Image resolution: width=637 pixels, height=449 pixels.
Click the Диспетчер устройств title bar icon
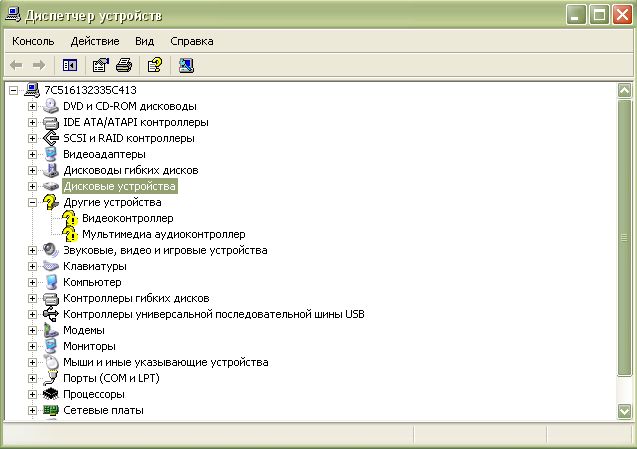pos(13,15)
